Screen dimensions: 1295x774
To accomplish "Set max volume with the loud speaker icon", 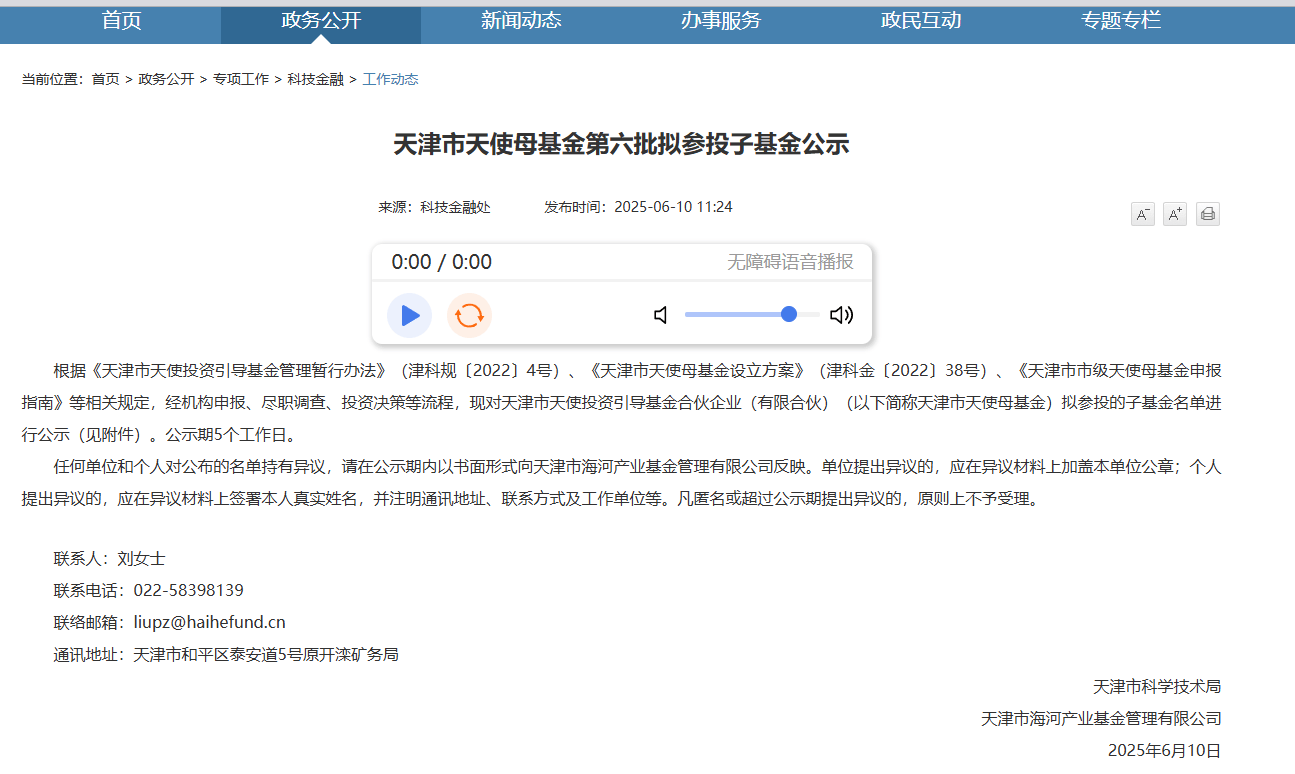I will [x=842, y=315].
